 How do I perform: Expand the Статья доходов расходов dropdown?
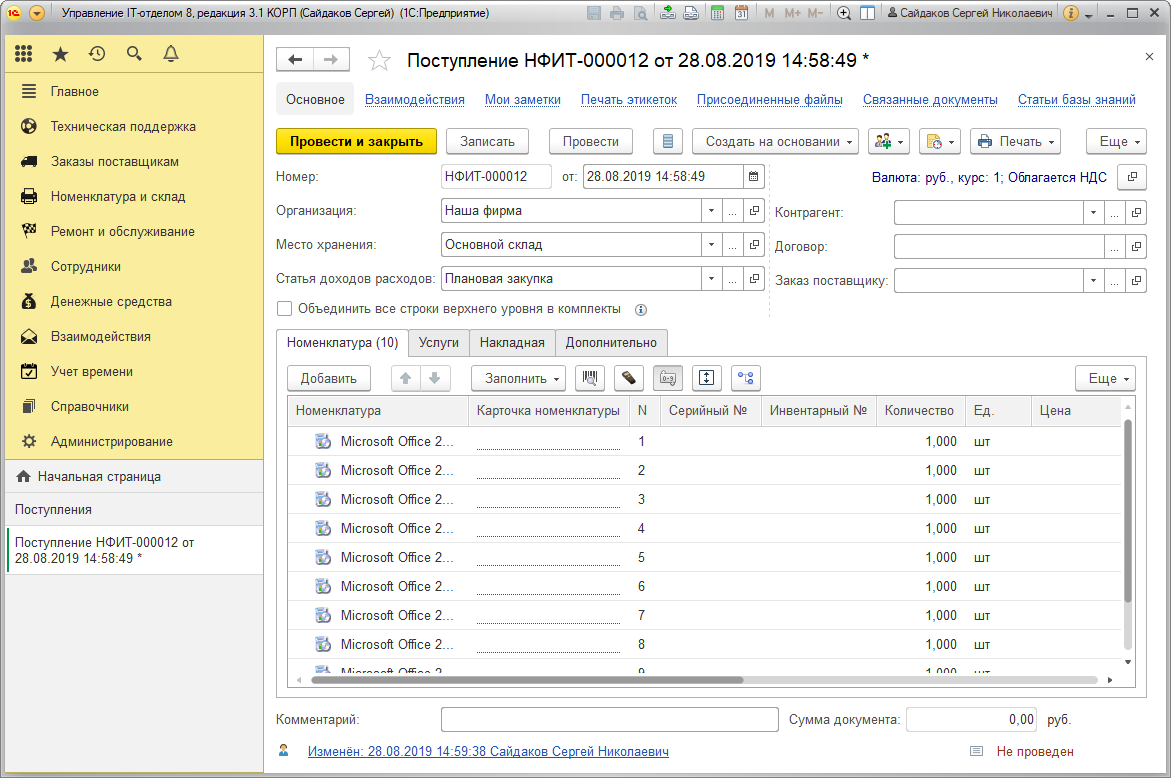click(x=712, y=279)
